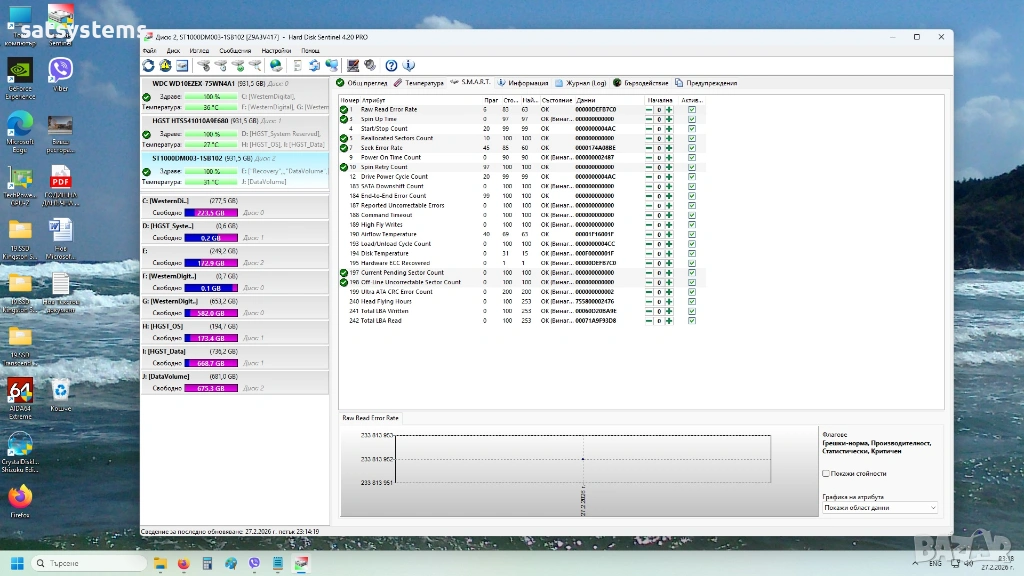Open Firefox from the desktop shortcut
1024x576 pixels.
pyautogui.click(x=20, y=499)
